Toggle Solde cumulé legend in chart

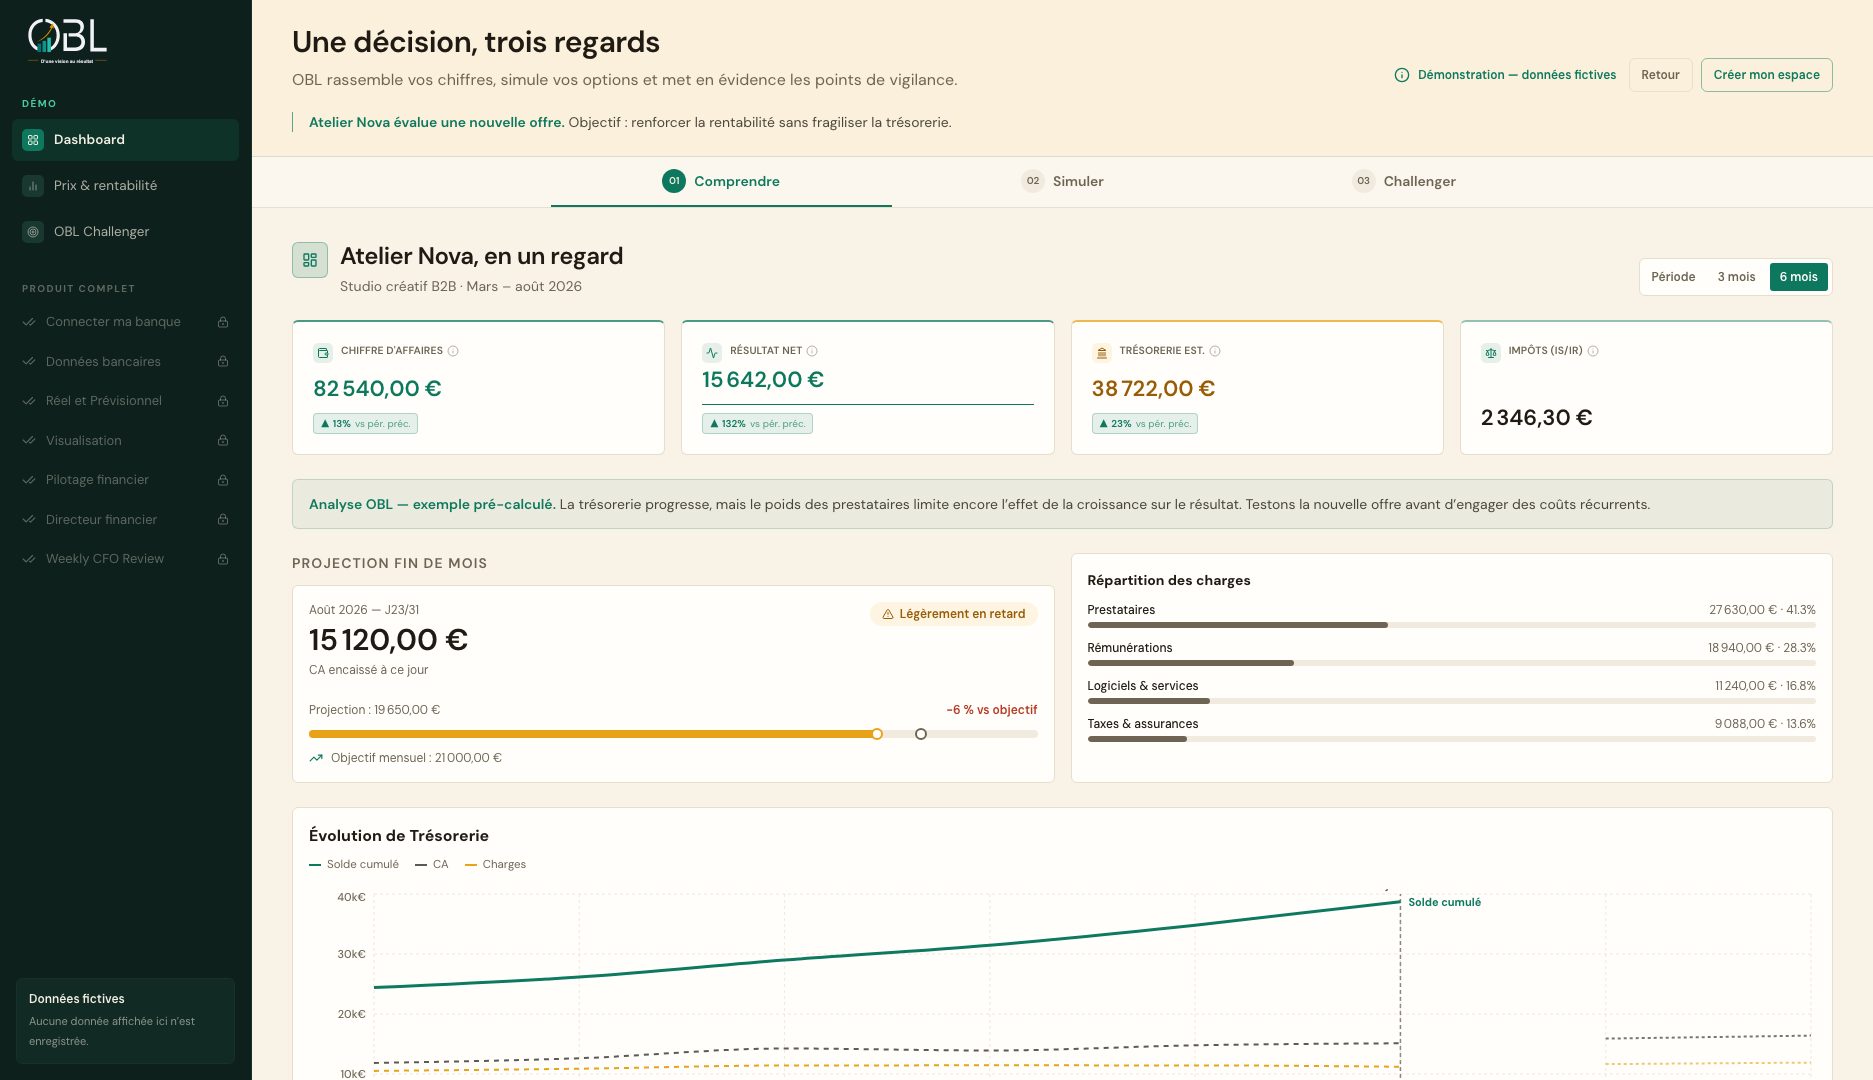(x=354, y=864)
